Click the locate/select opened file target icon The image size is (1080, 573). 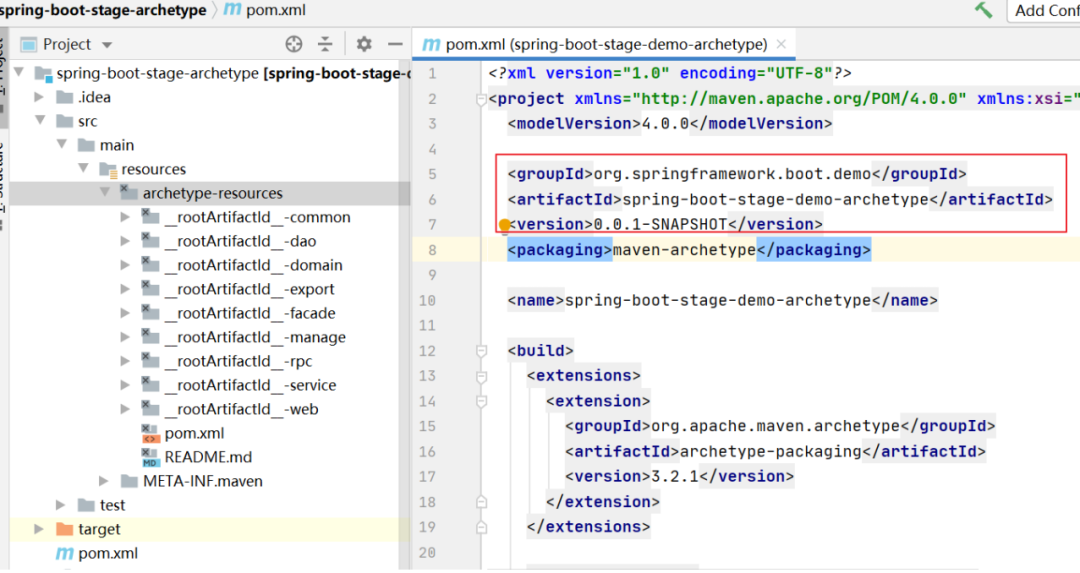coord(294,44)
